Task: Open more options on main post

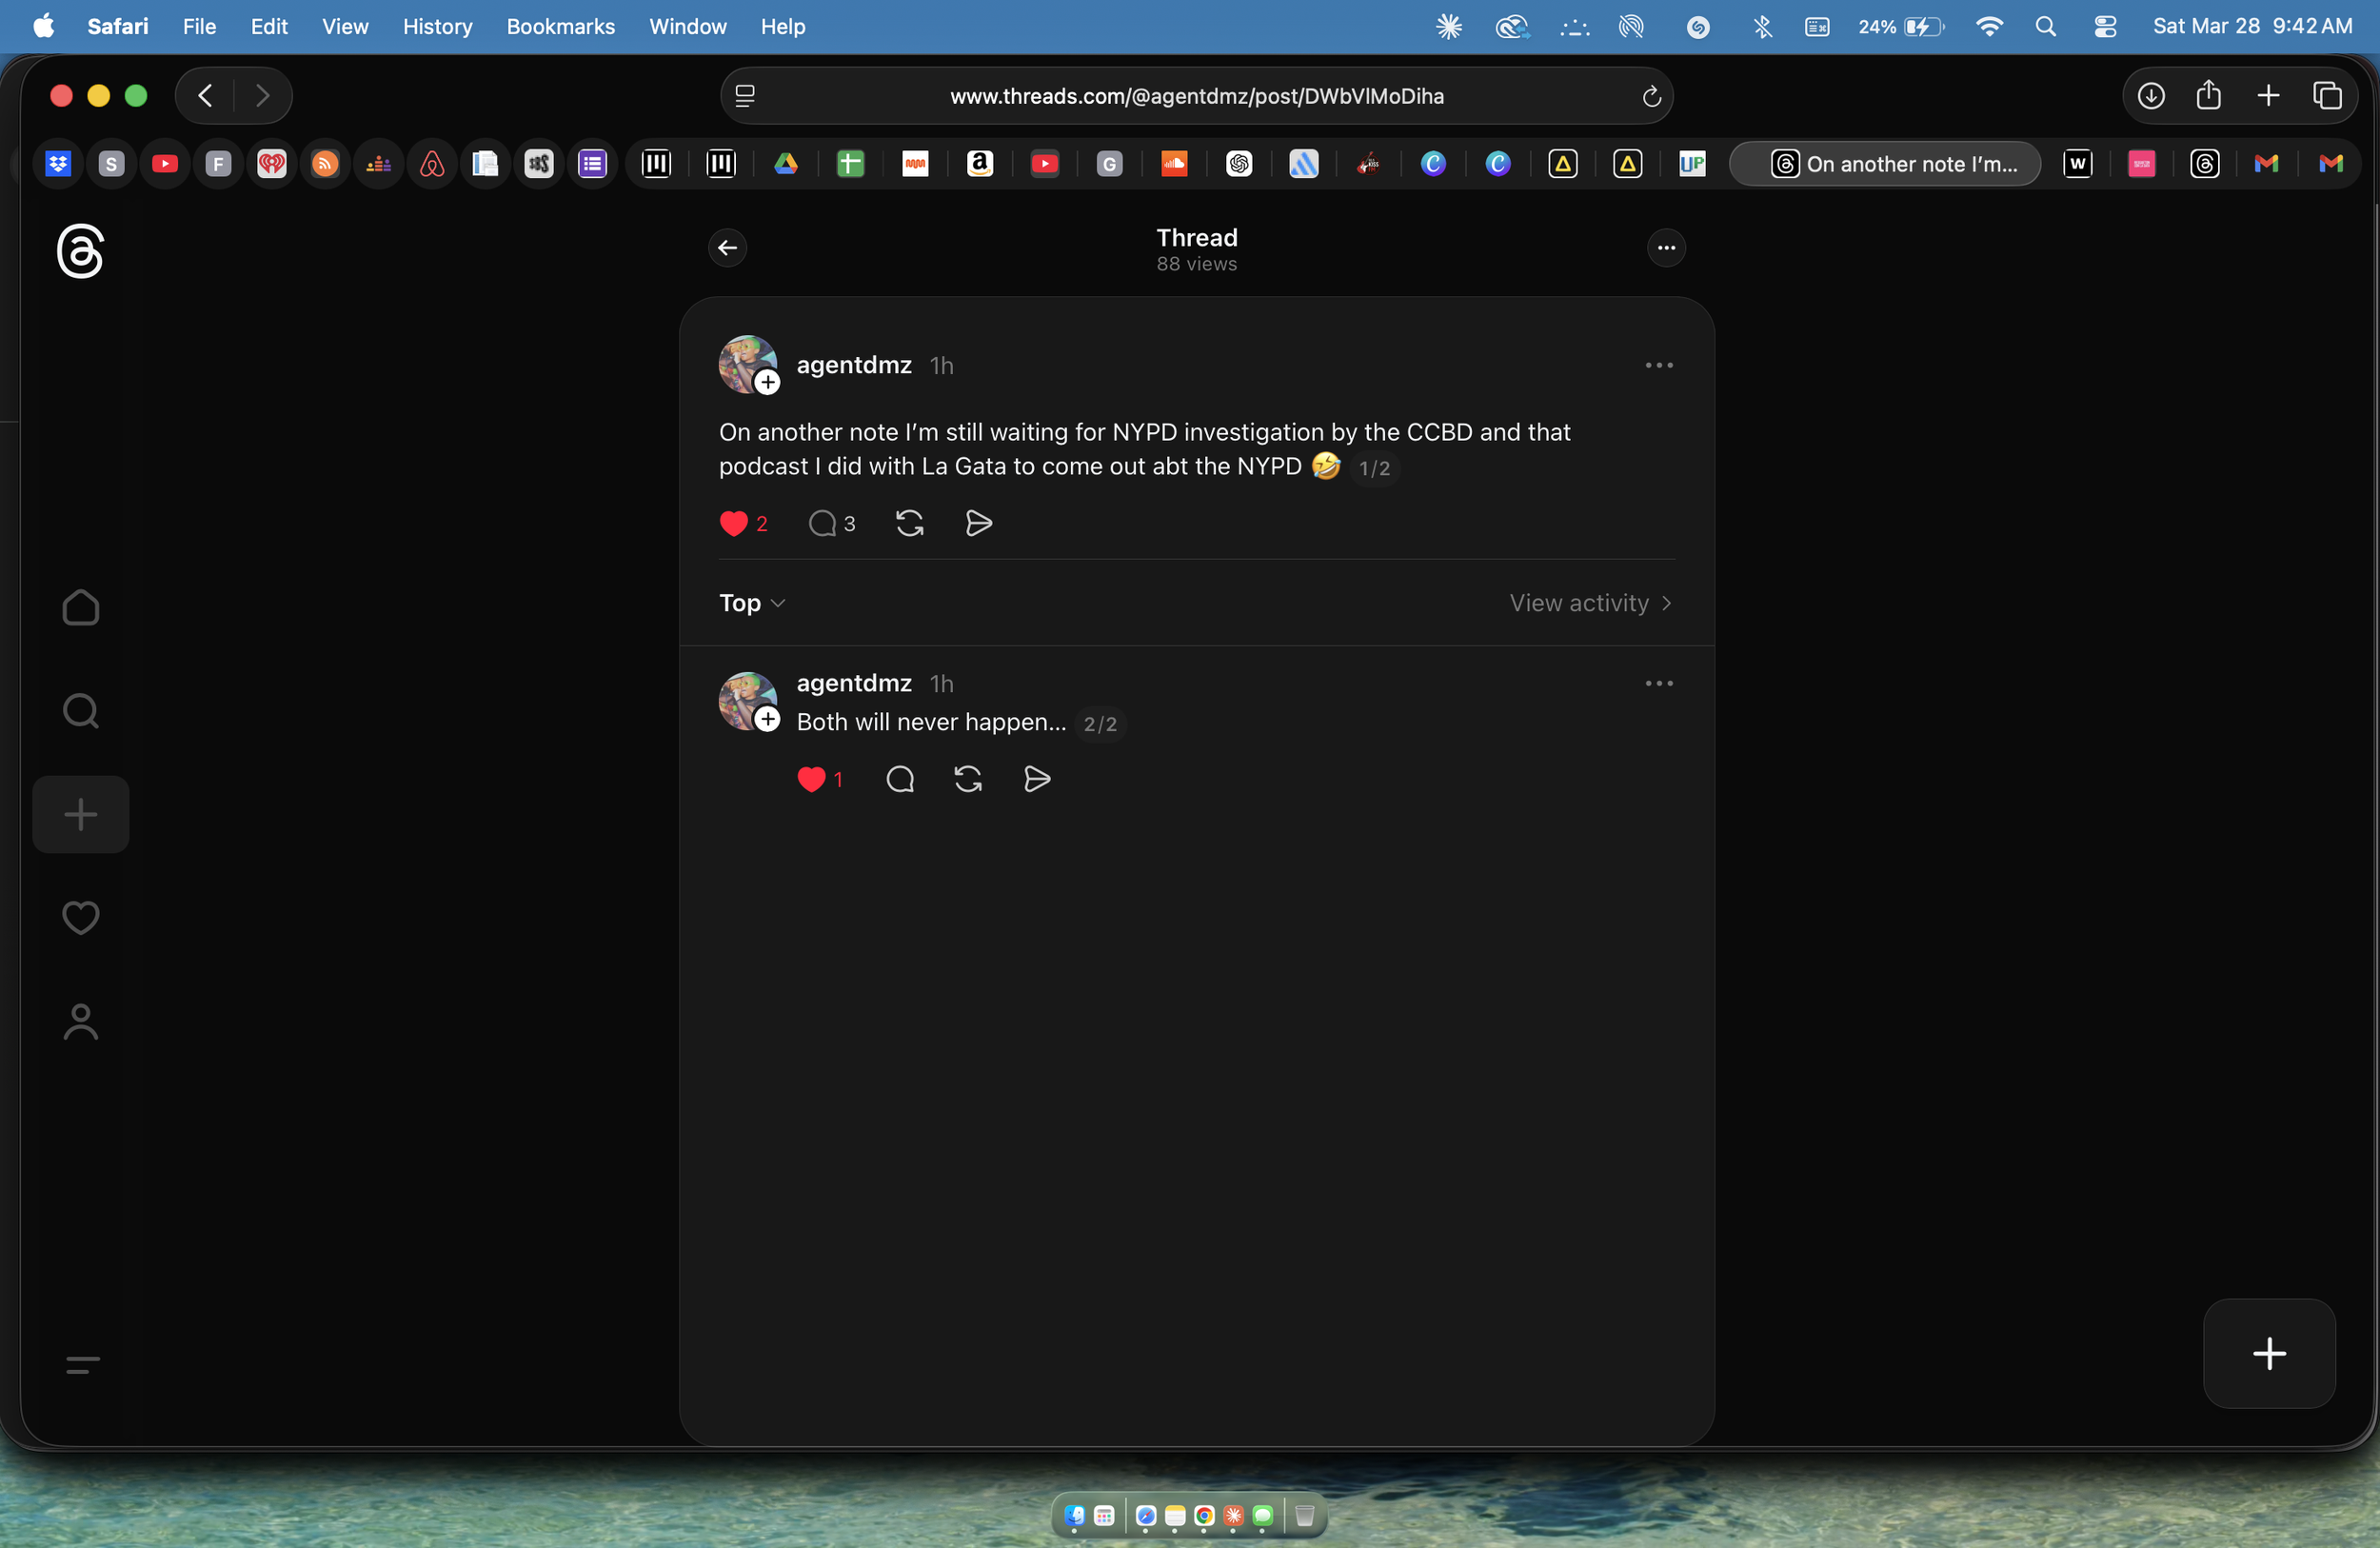Action: (x=1658, y=365)
